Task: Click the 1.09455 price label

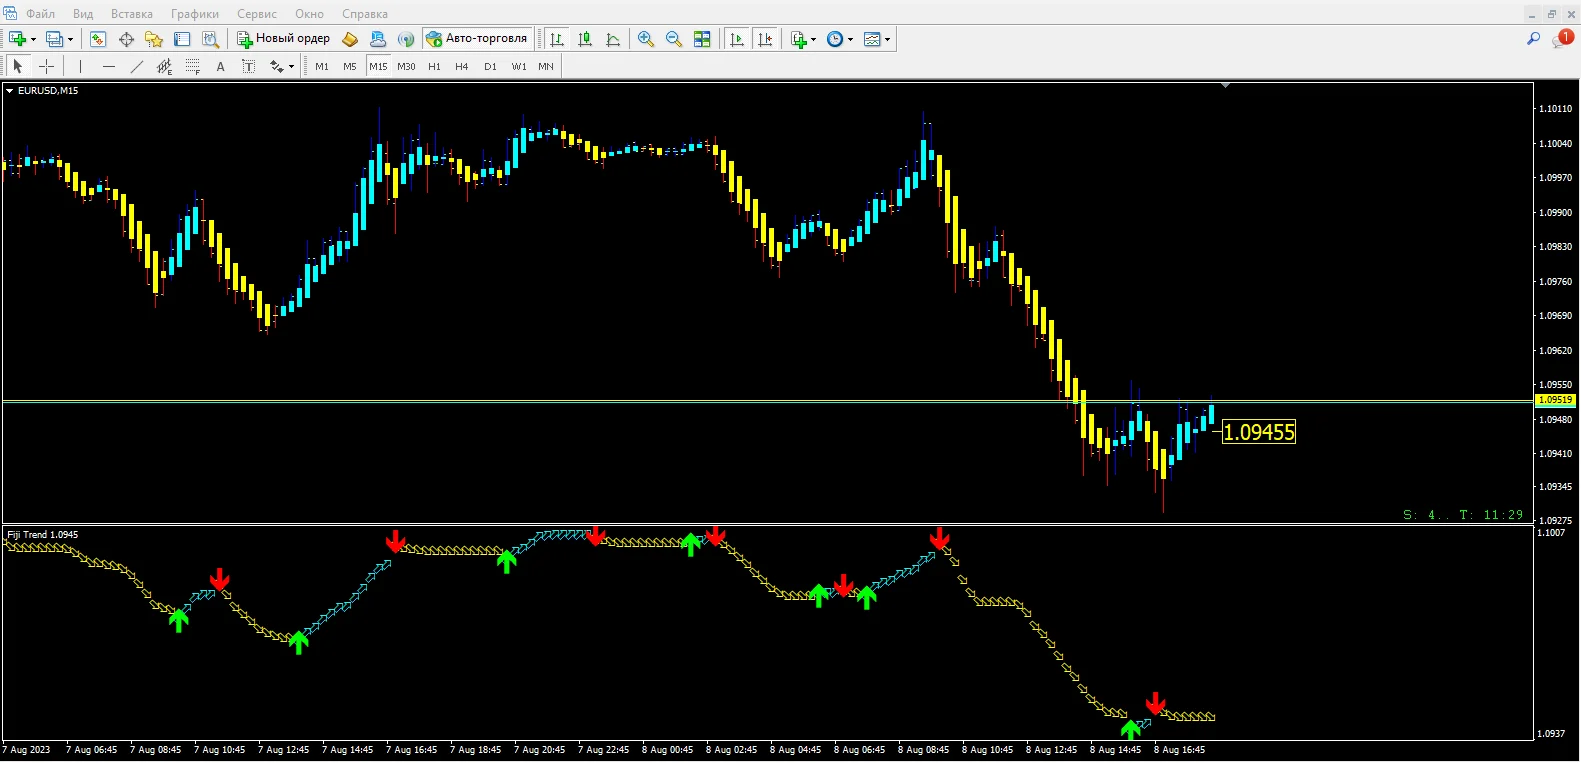Action: pos(1259,432)
